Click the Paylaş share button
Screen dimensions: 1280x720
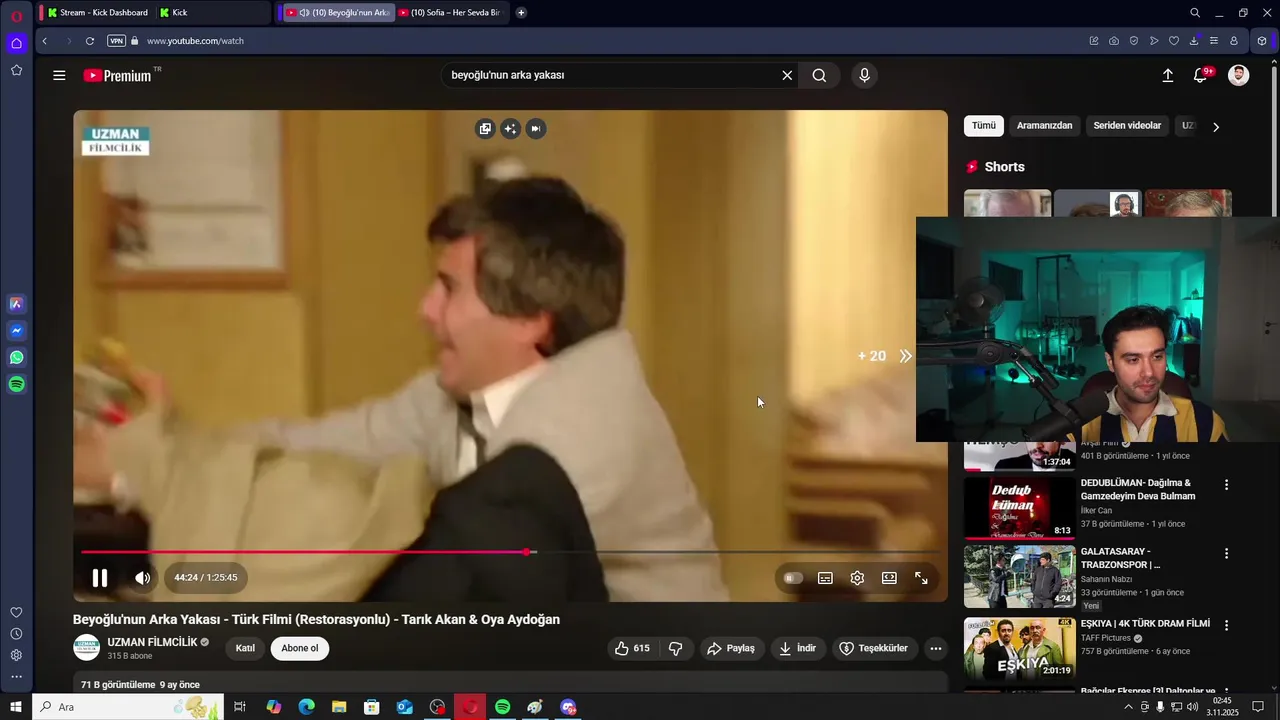click(x=731, y=648)
